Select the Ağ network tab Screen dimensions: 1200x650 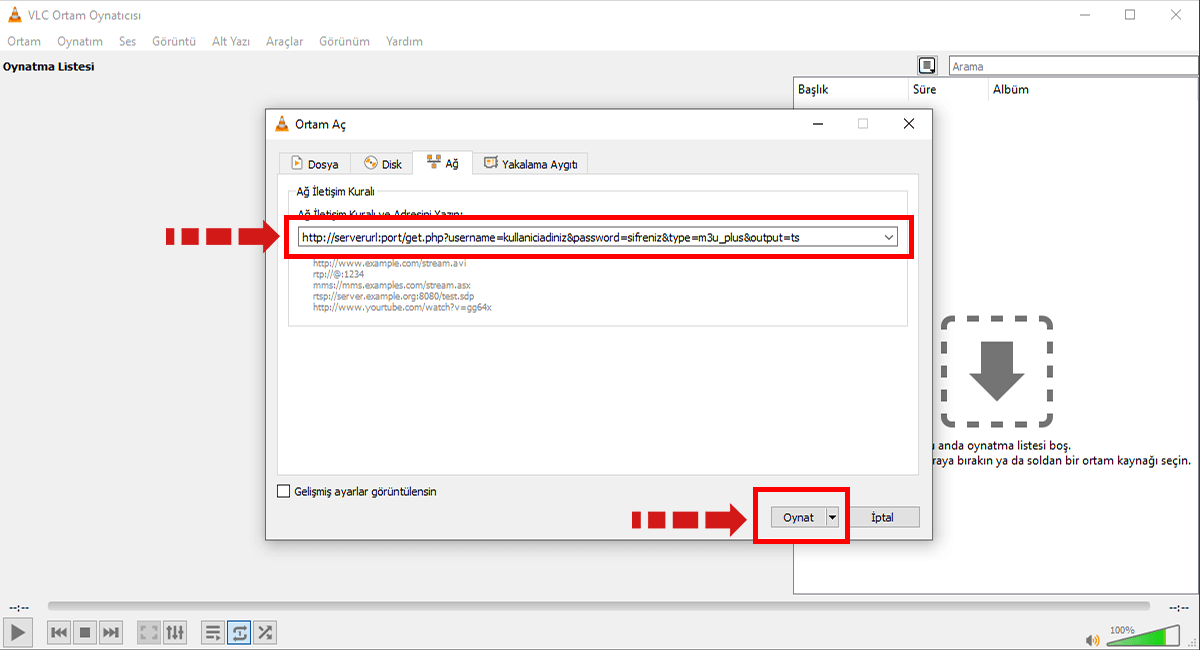click(x=442, y=163)
